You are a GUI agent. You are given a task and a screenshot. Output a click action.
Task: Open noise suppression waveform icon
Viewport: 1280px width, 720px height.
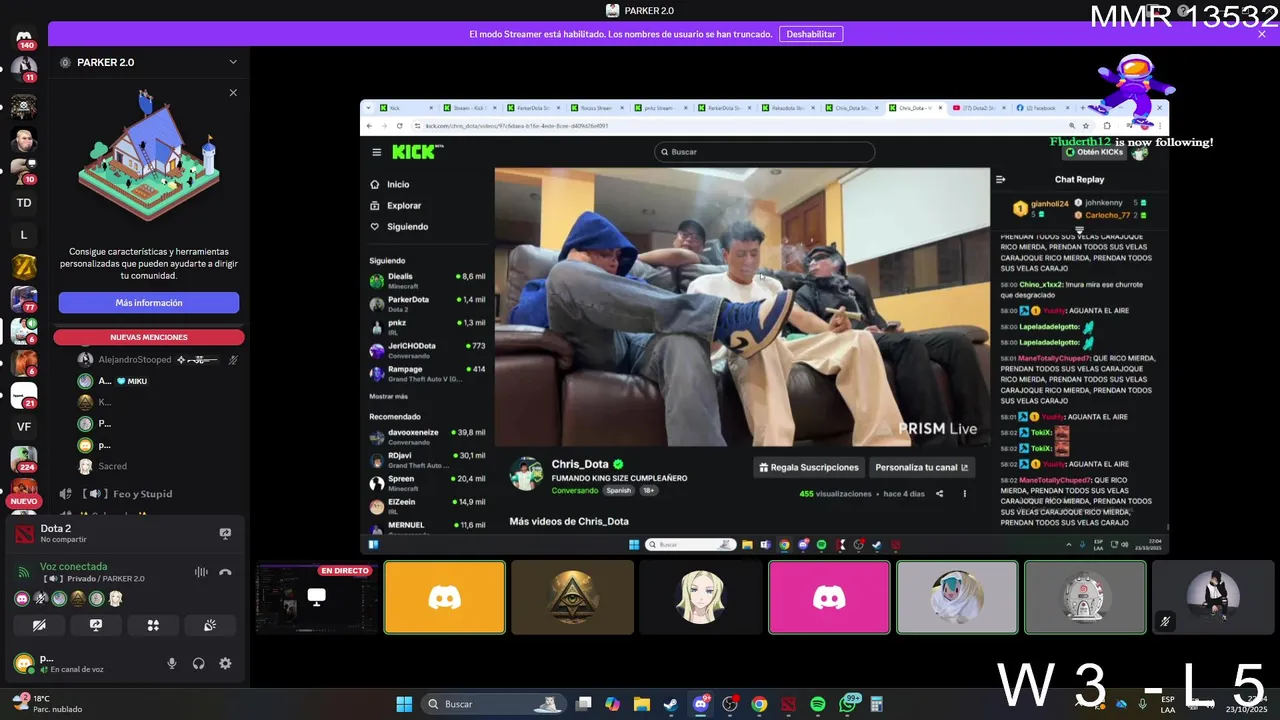point(201,572)
